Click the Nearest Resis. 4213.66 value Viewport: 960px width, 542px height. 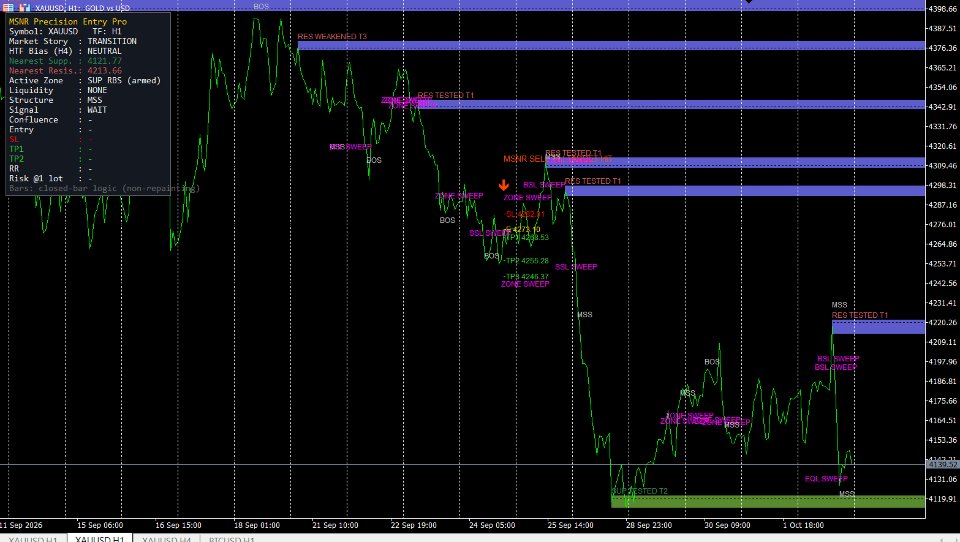[x=105, y=70]
